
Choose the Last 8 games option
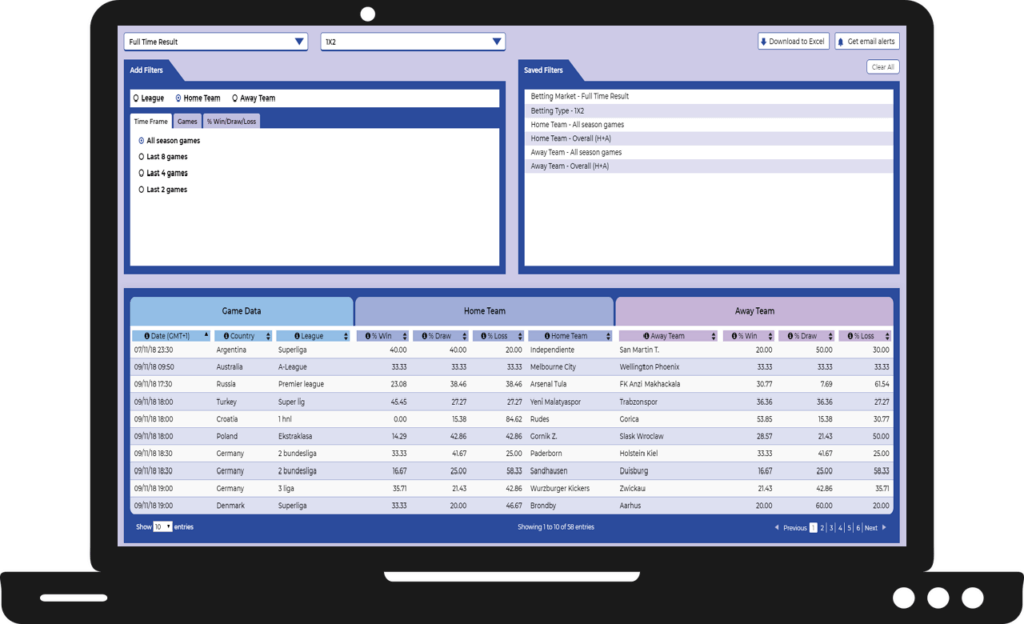pos(142,157)
